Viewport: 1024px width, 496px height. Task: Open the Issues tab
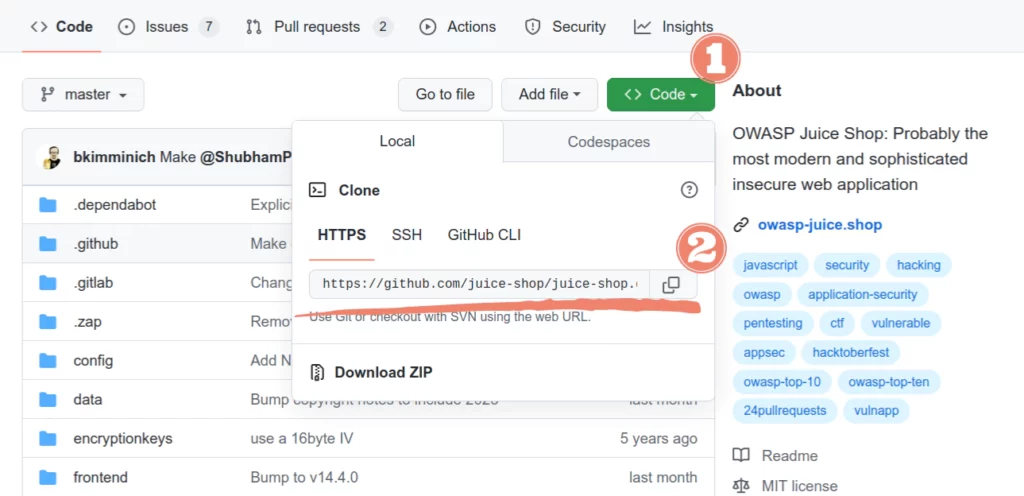point(166,27)
